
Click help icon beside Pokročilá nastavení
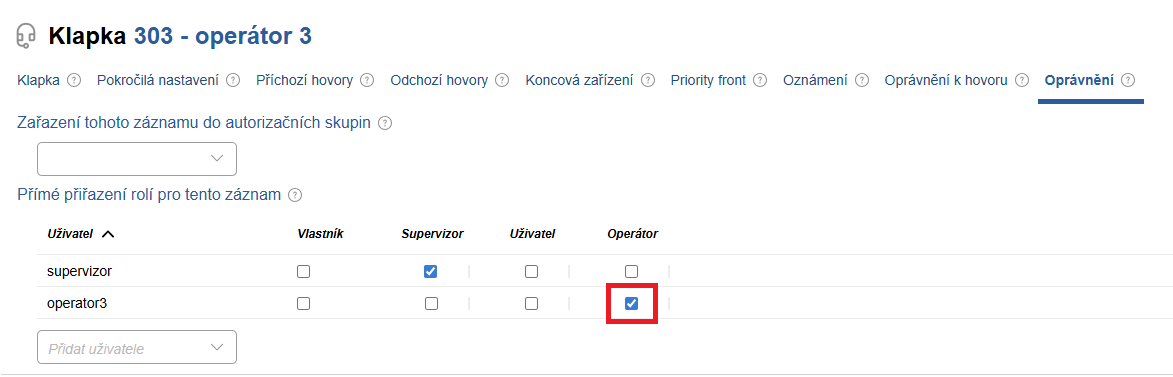[x=233, y=80]
